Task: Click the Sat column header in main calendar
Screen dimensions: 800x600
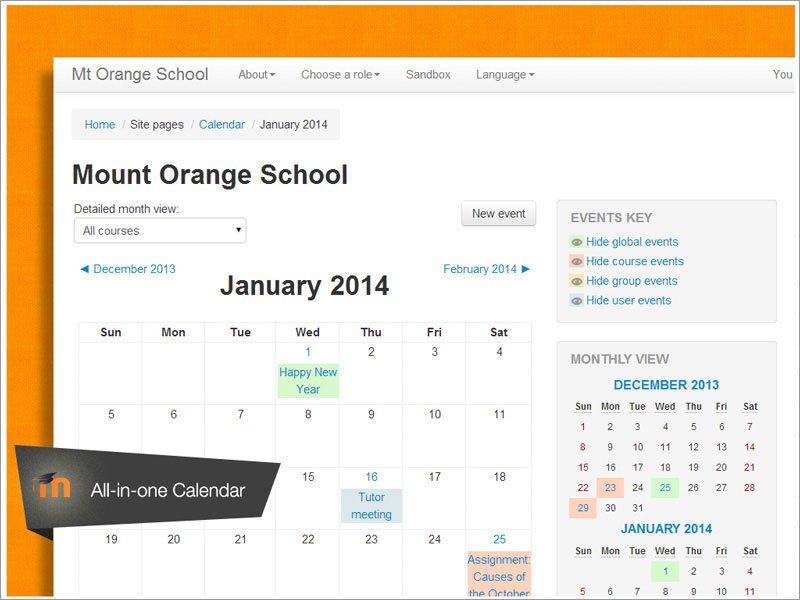Action: pos(499,333)
